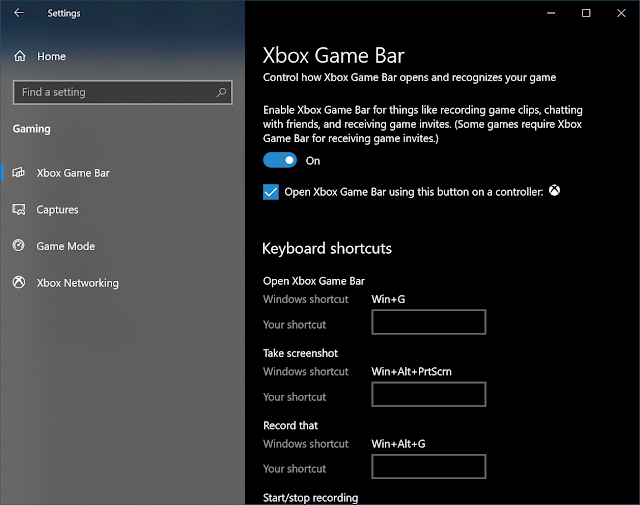This screenshot has height=505, width=640.
Task: Click the Take screenshot label
Action: point(300,353)
